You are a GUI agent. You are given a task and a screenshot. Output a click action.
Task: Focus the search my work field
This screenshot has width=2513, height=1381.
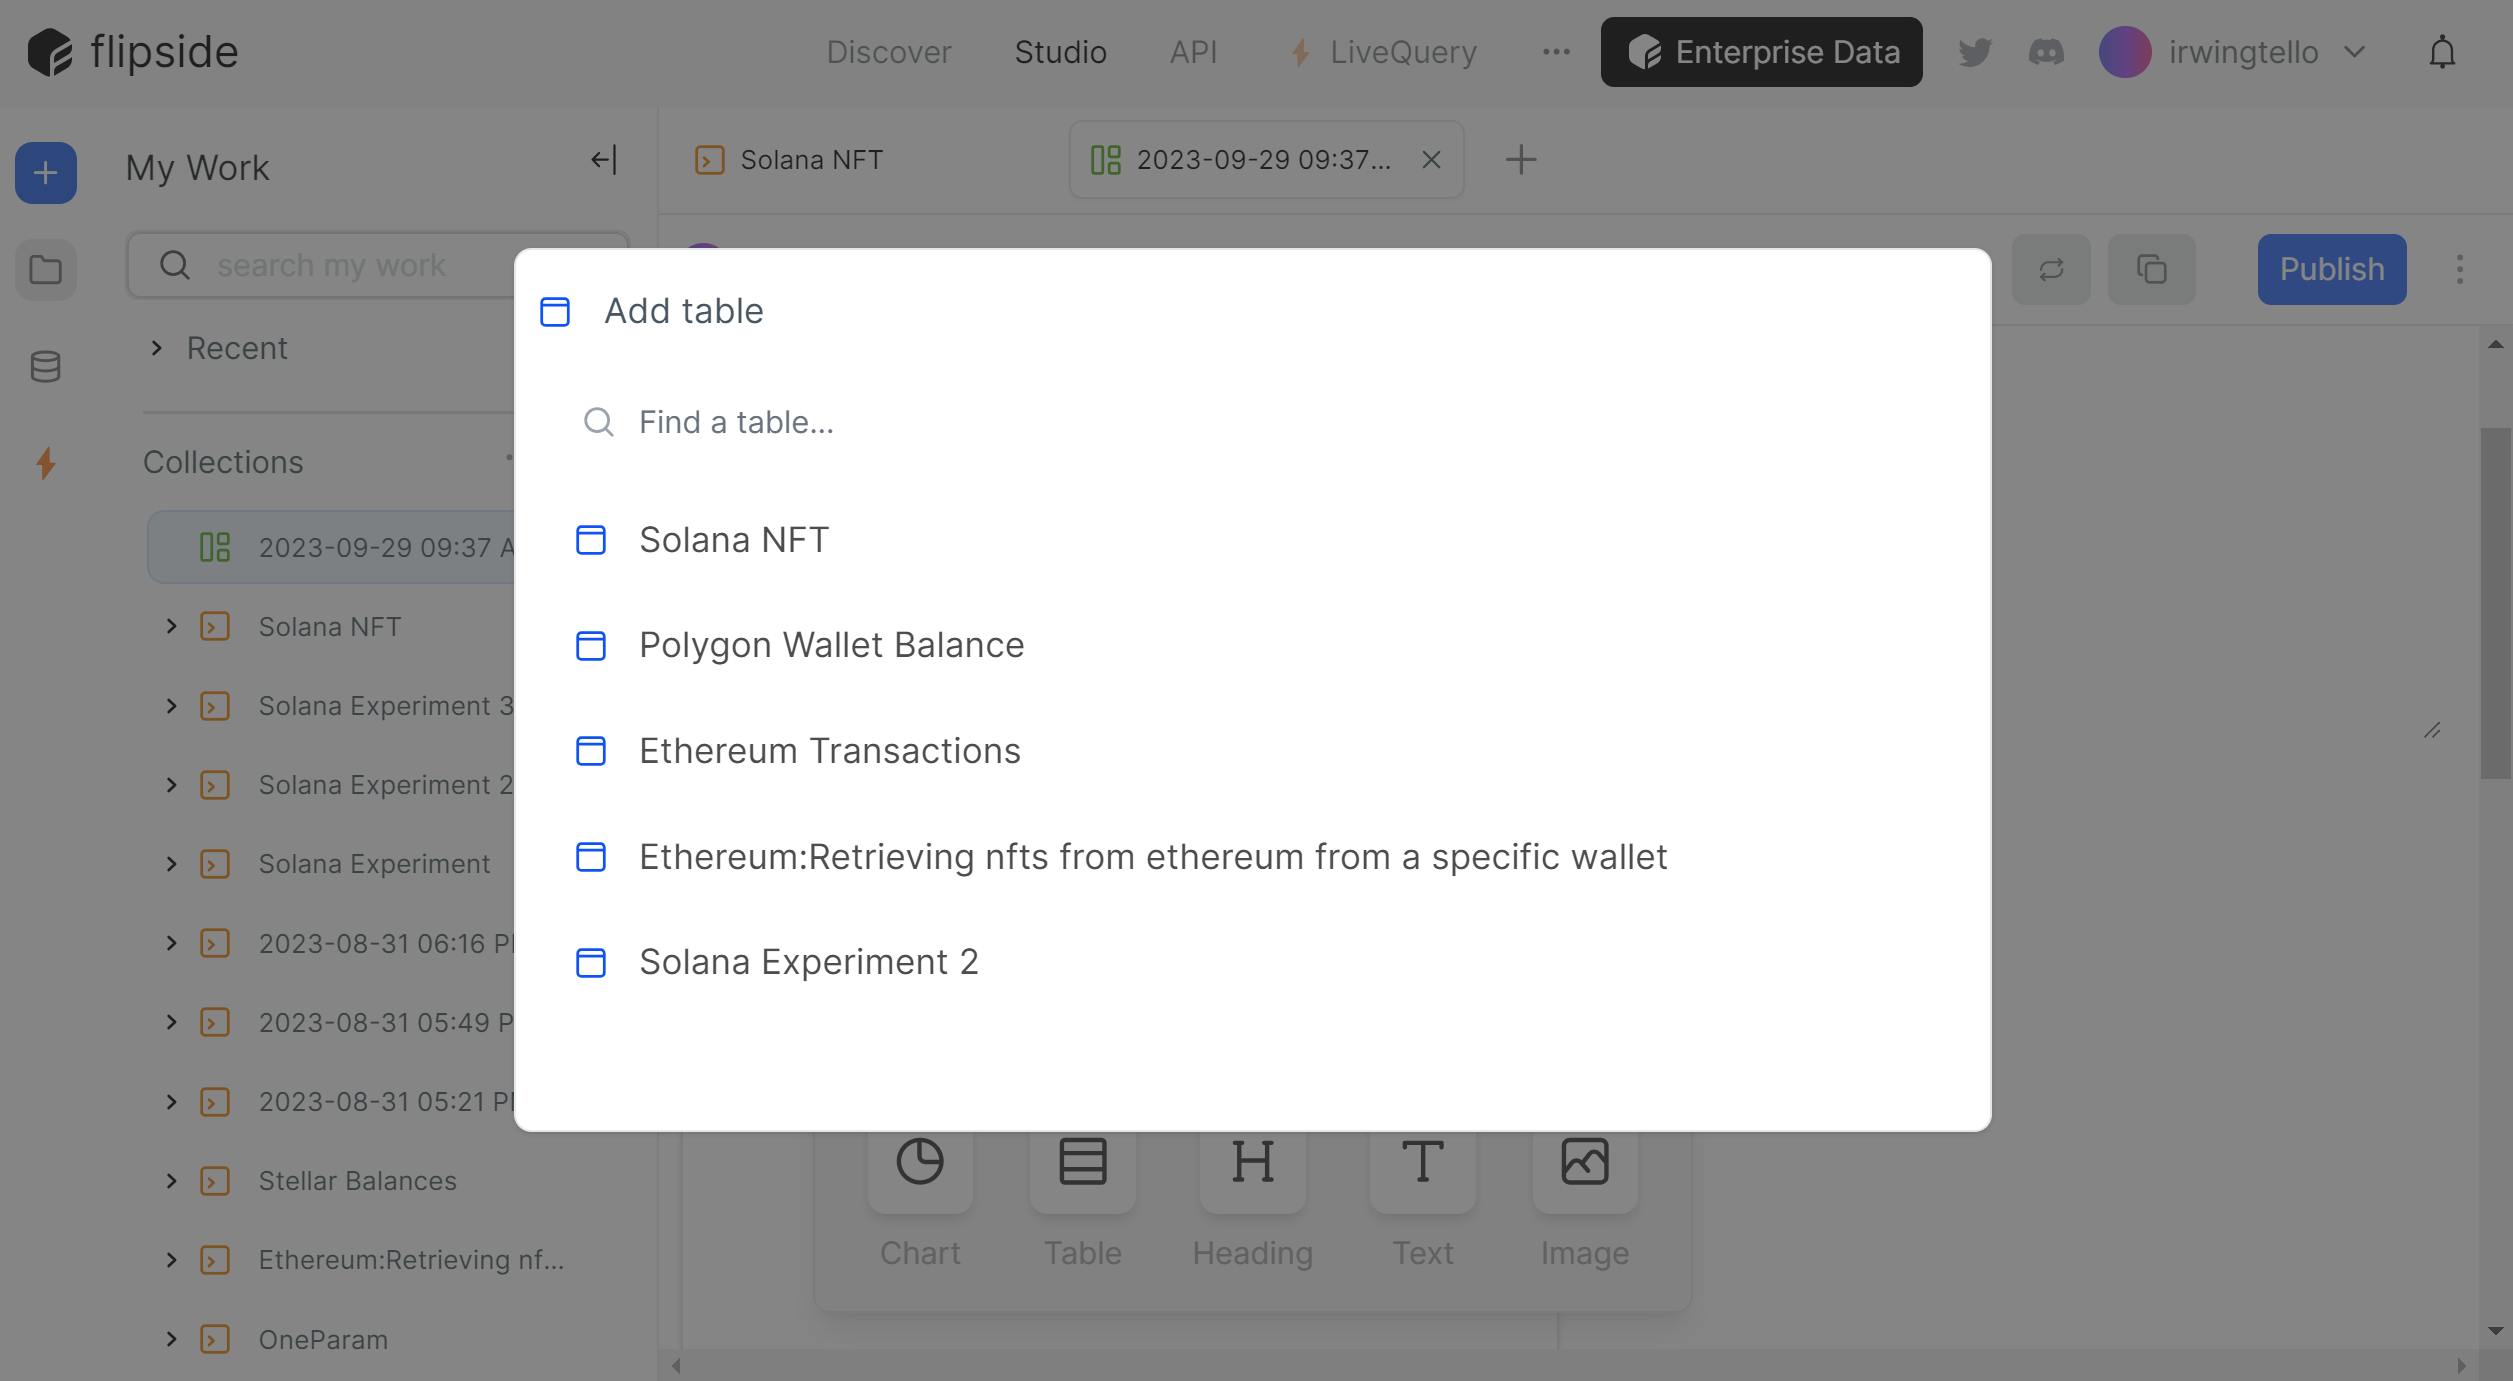[x=378, y=265]
